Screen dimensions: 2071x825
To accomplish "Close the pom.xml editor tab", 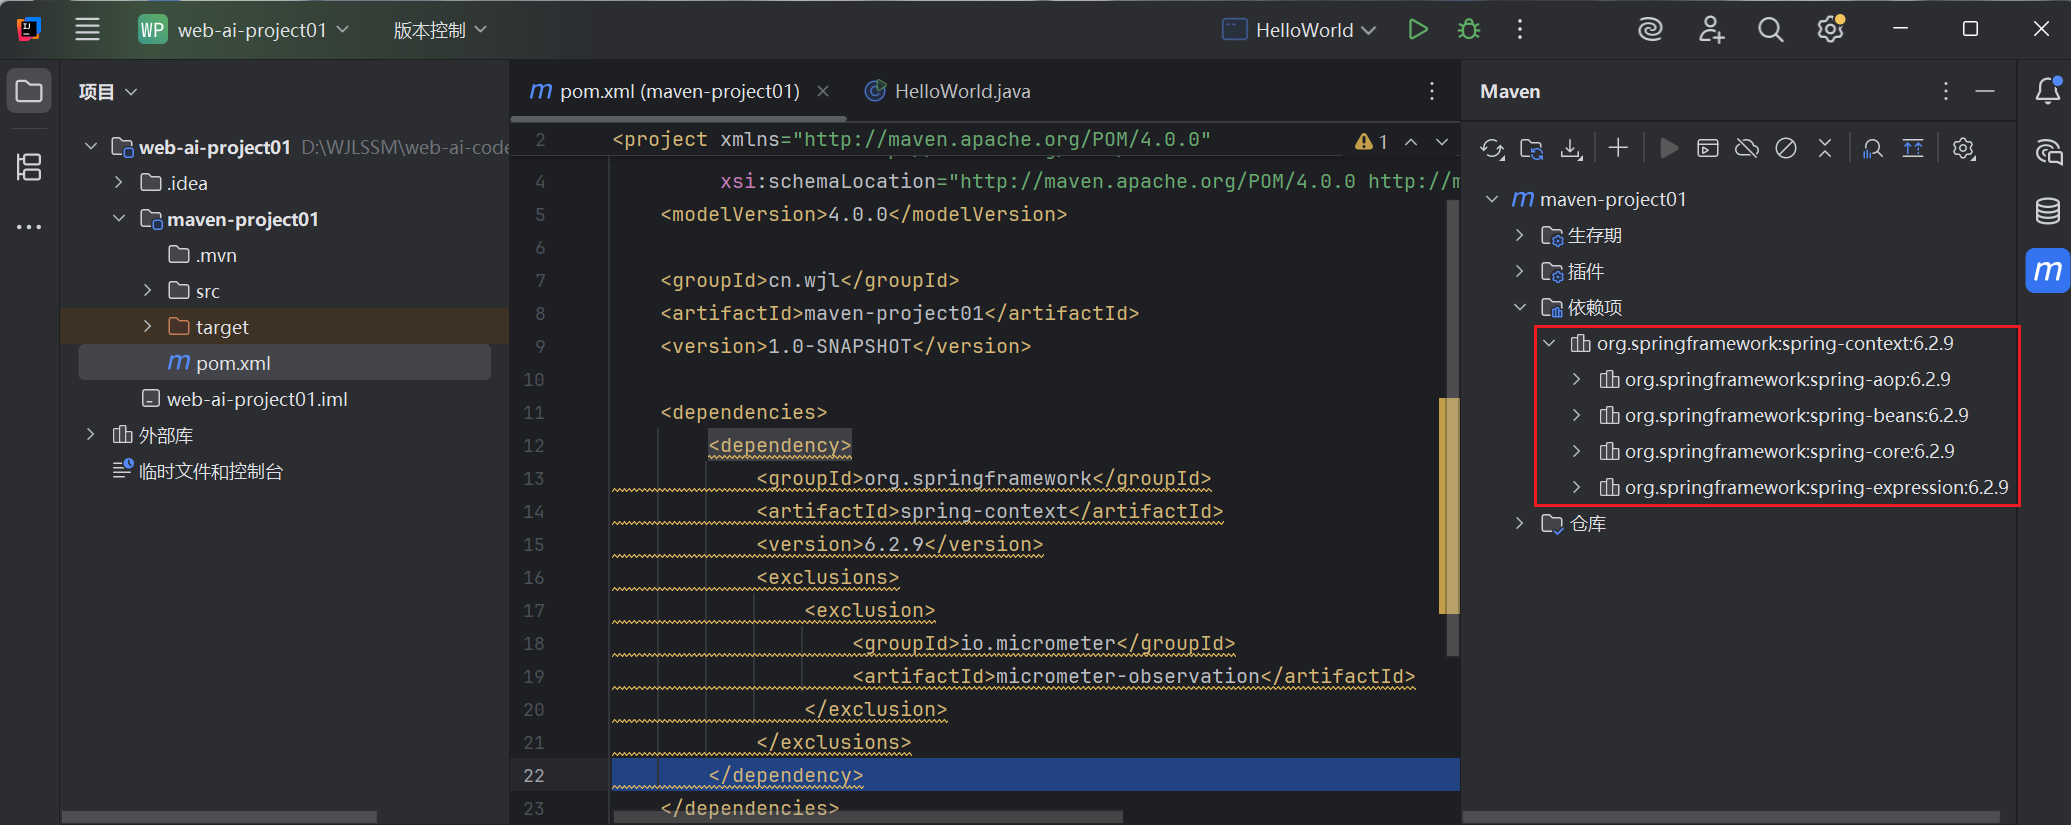I will (x=823, y=92).
